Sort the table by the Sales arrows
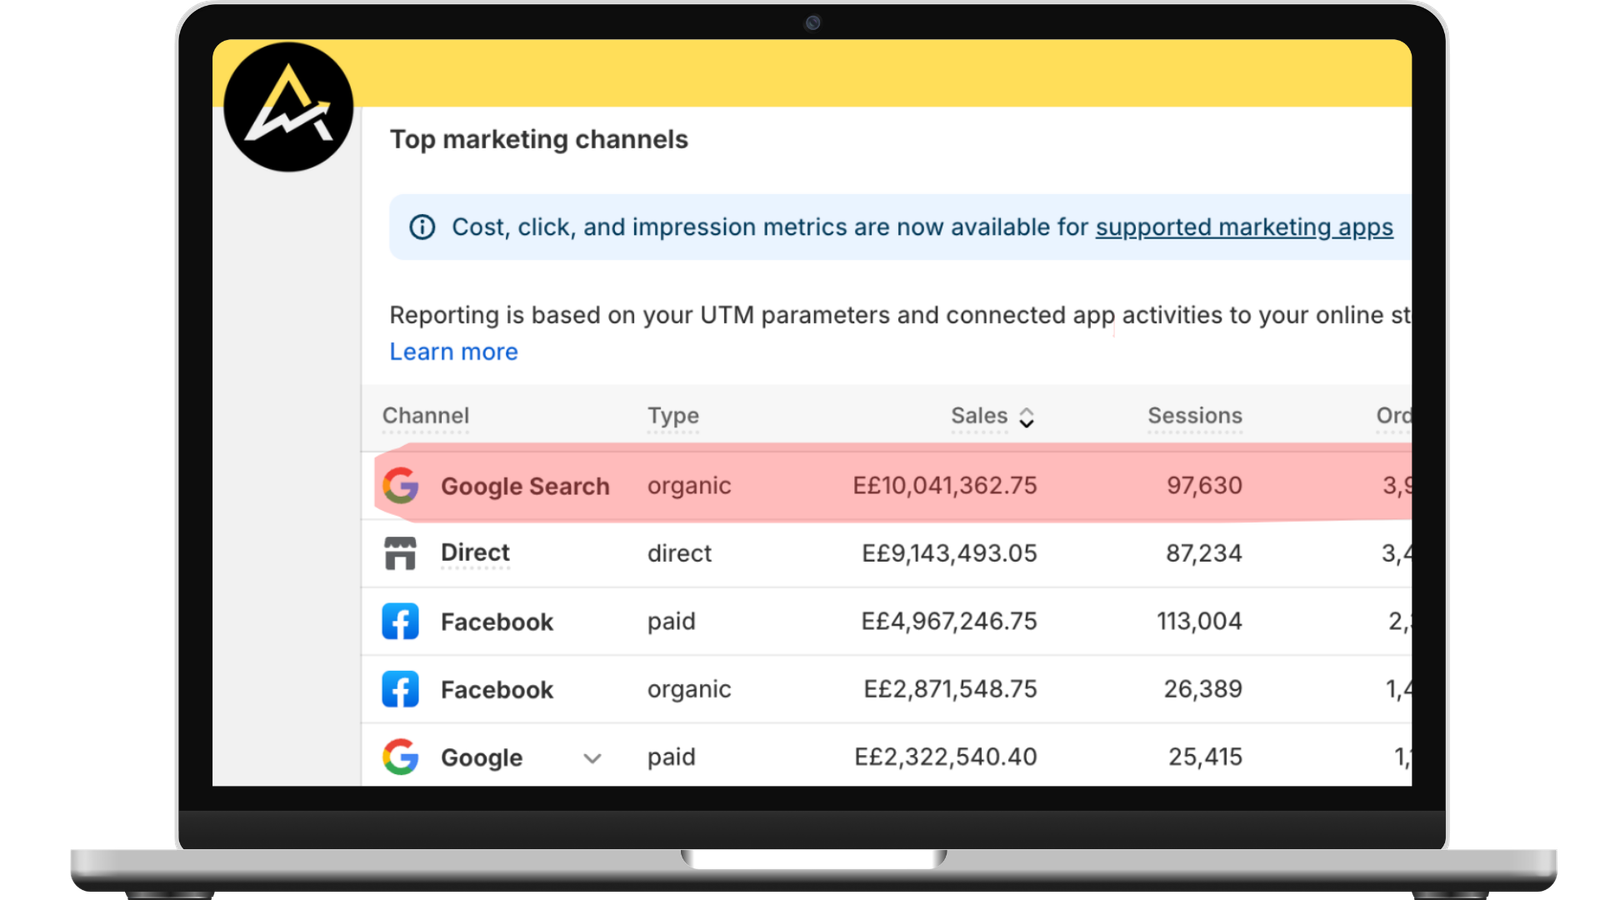Screen dimensions: 1600x900 (1026, 417)
